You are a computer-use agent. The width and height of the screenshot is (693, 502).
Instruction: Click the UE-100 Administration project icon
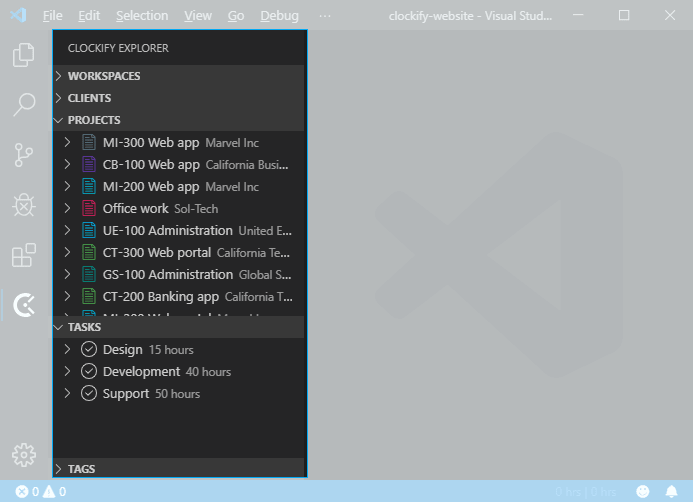tap(89, 231)
